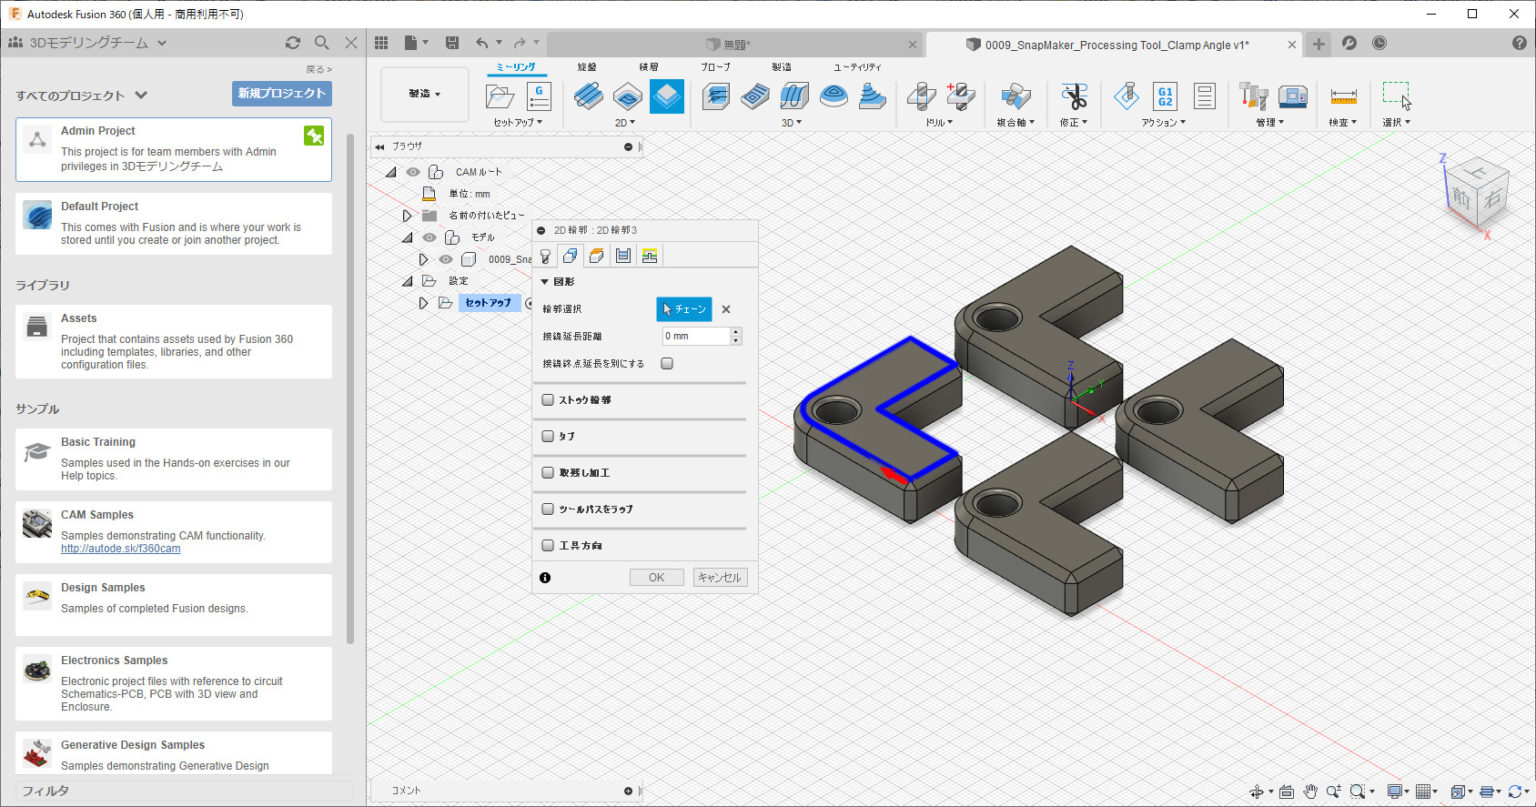Click the 複合軸 multi-axis machining icon

coord(1017,96)
